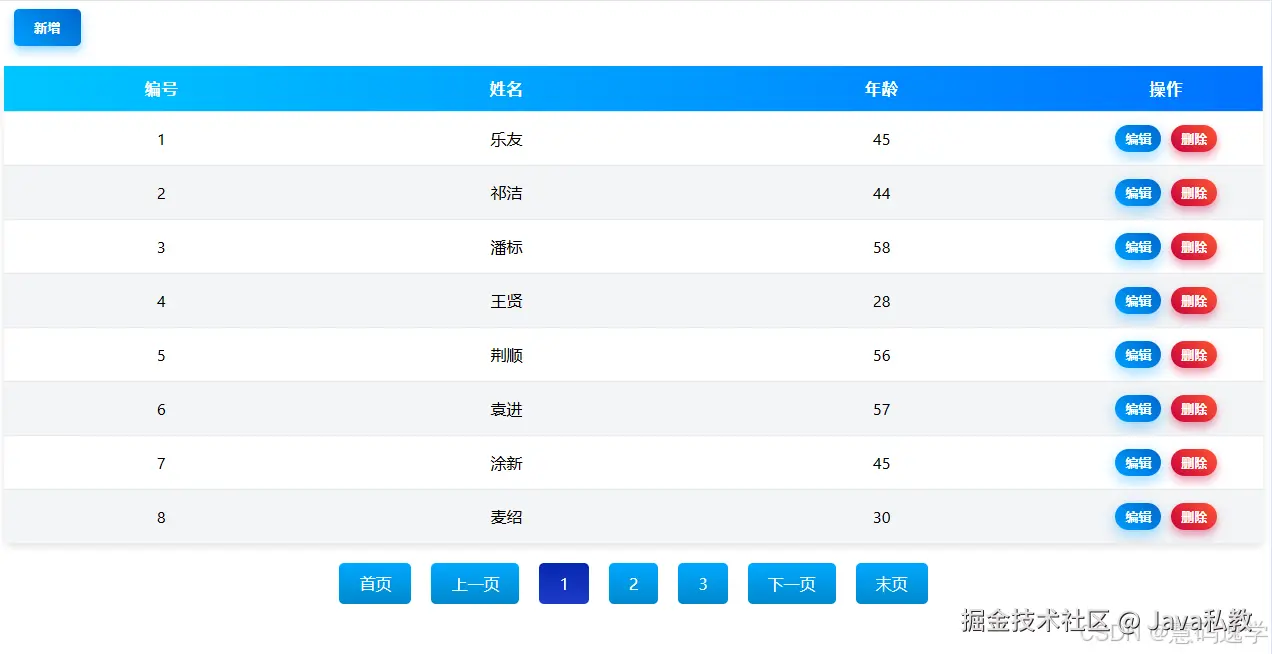Go to previous page with 上一页

point(475,584)
